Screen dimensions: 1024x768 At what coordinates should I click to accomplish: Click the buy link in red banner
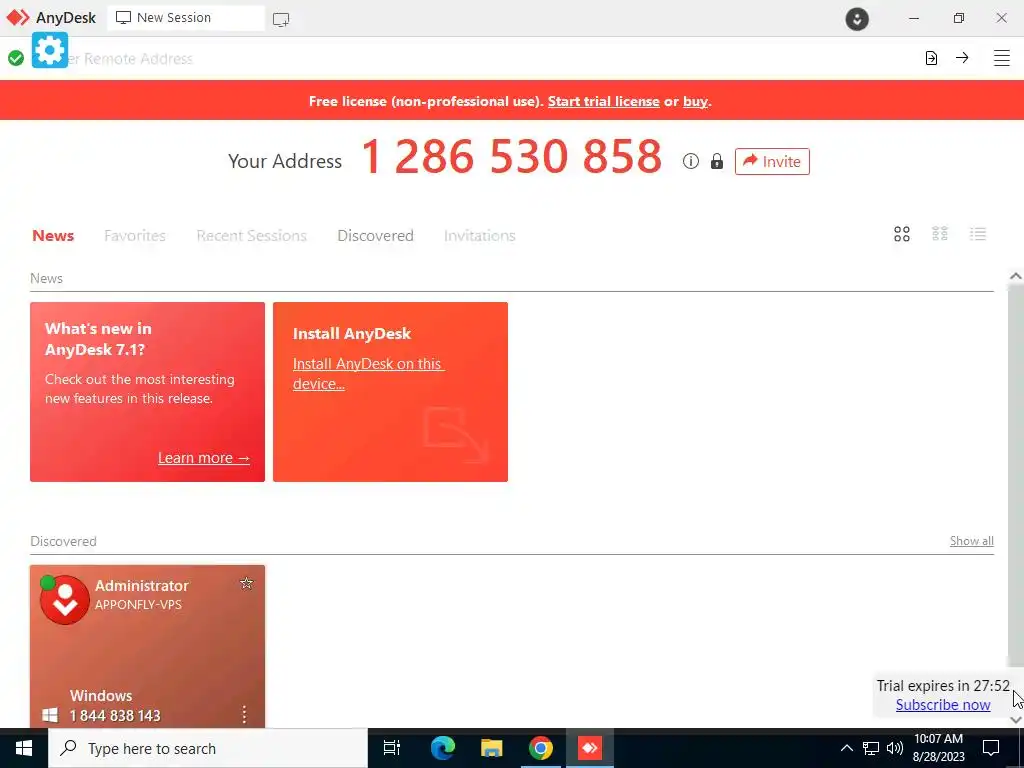(x=696, y=101)
